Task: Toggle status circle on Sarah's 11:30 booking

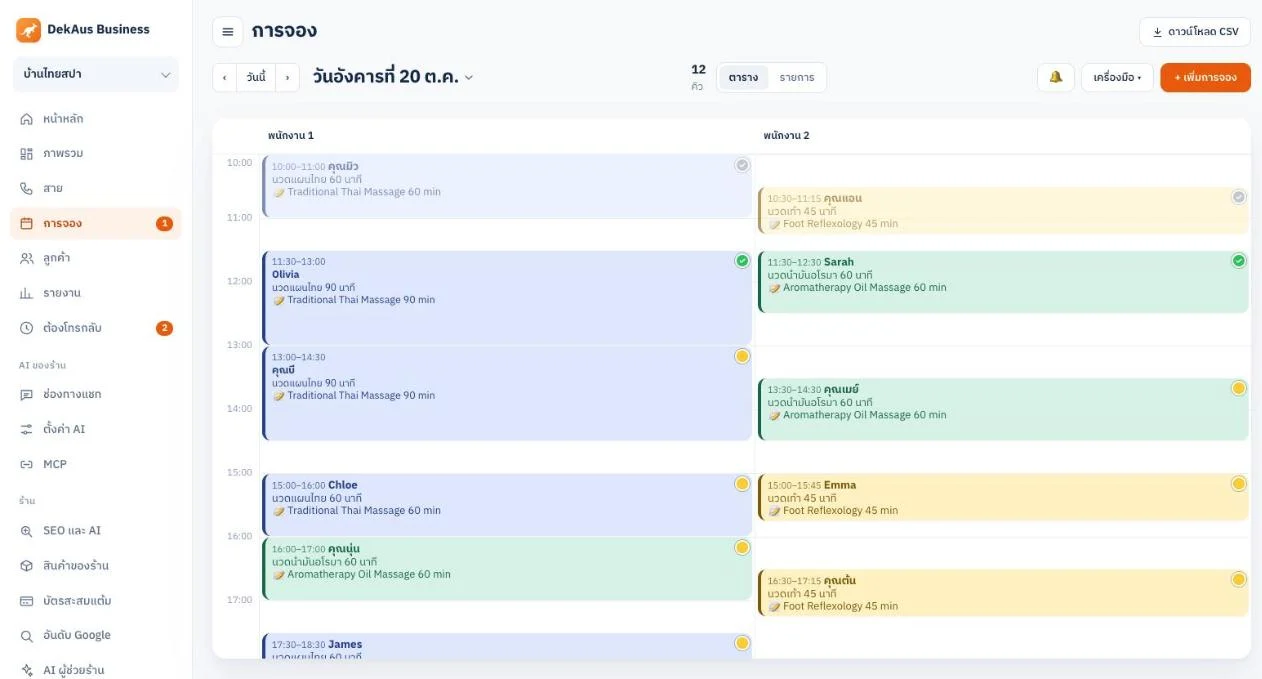Action: coord(1239,261)
